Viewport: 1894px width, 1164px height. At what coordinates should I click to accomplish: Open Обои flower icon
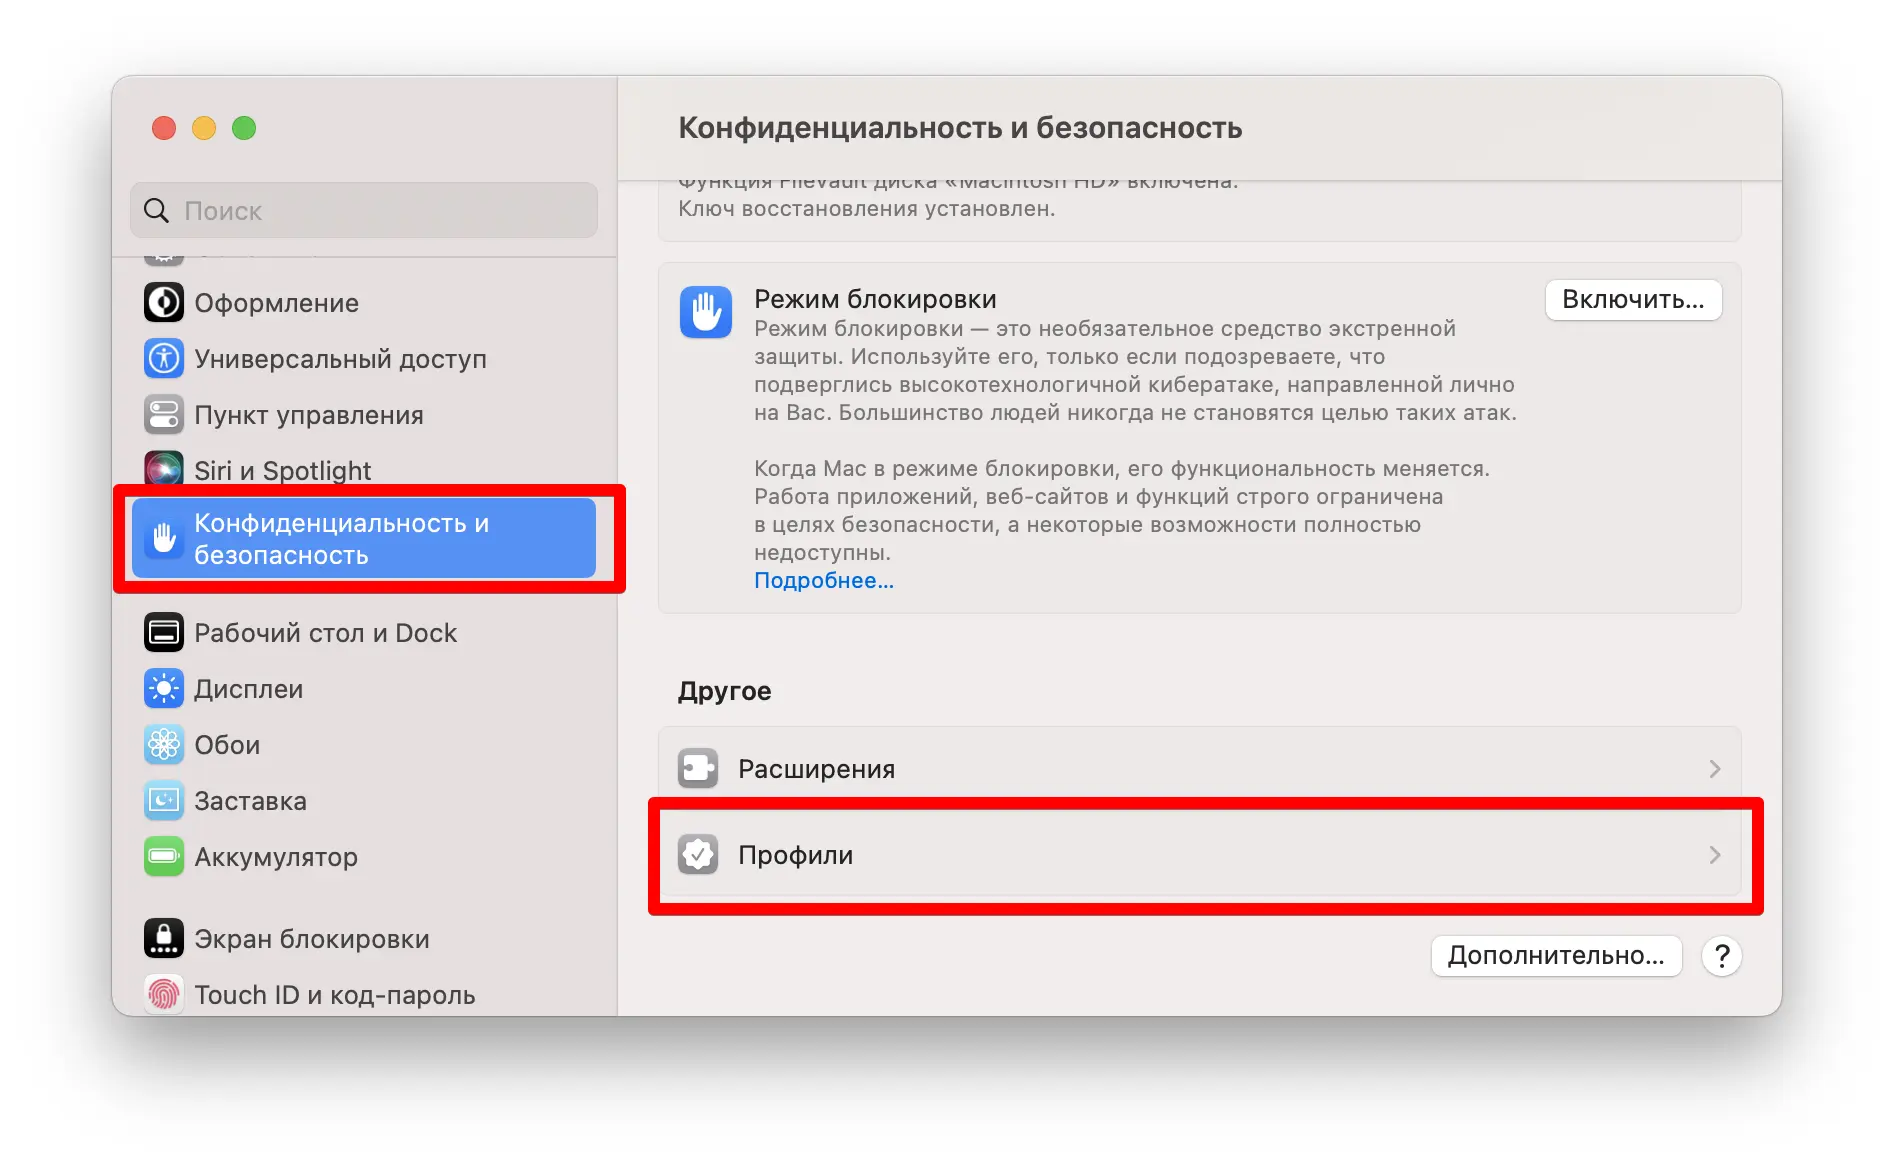164,745
